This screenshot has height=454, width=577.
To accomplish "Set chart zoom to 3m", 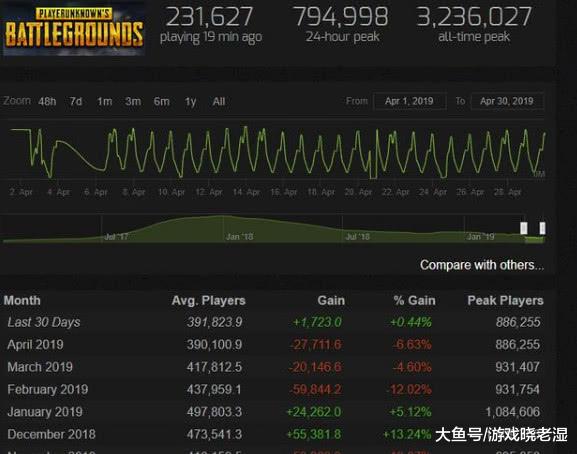I will (133, 101).
